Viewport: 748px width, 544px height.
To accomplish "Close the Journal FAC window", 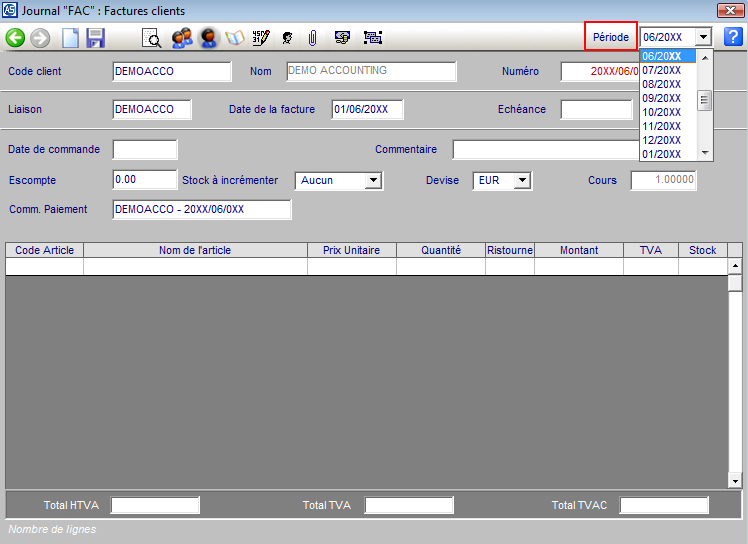I will click(x=730, y=10).
